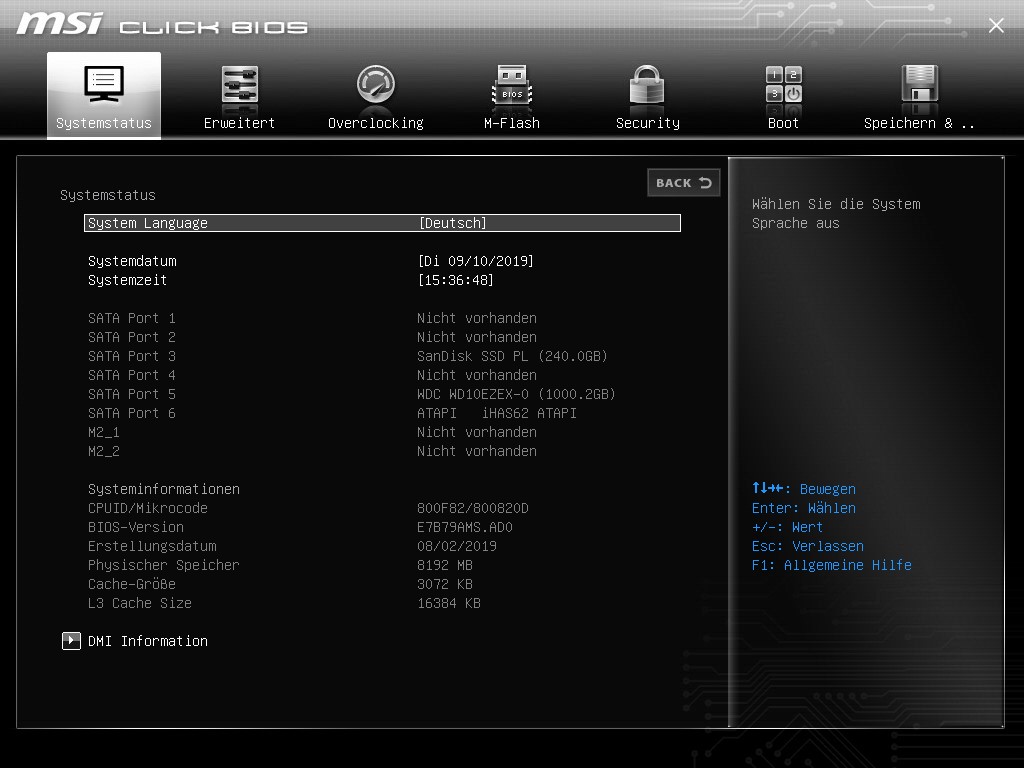Click the 08/02/2019 build date value

point(456,545)
